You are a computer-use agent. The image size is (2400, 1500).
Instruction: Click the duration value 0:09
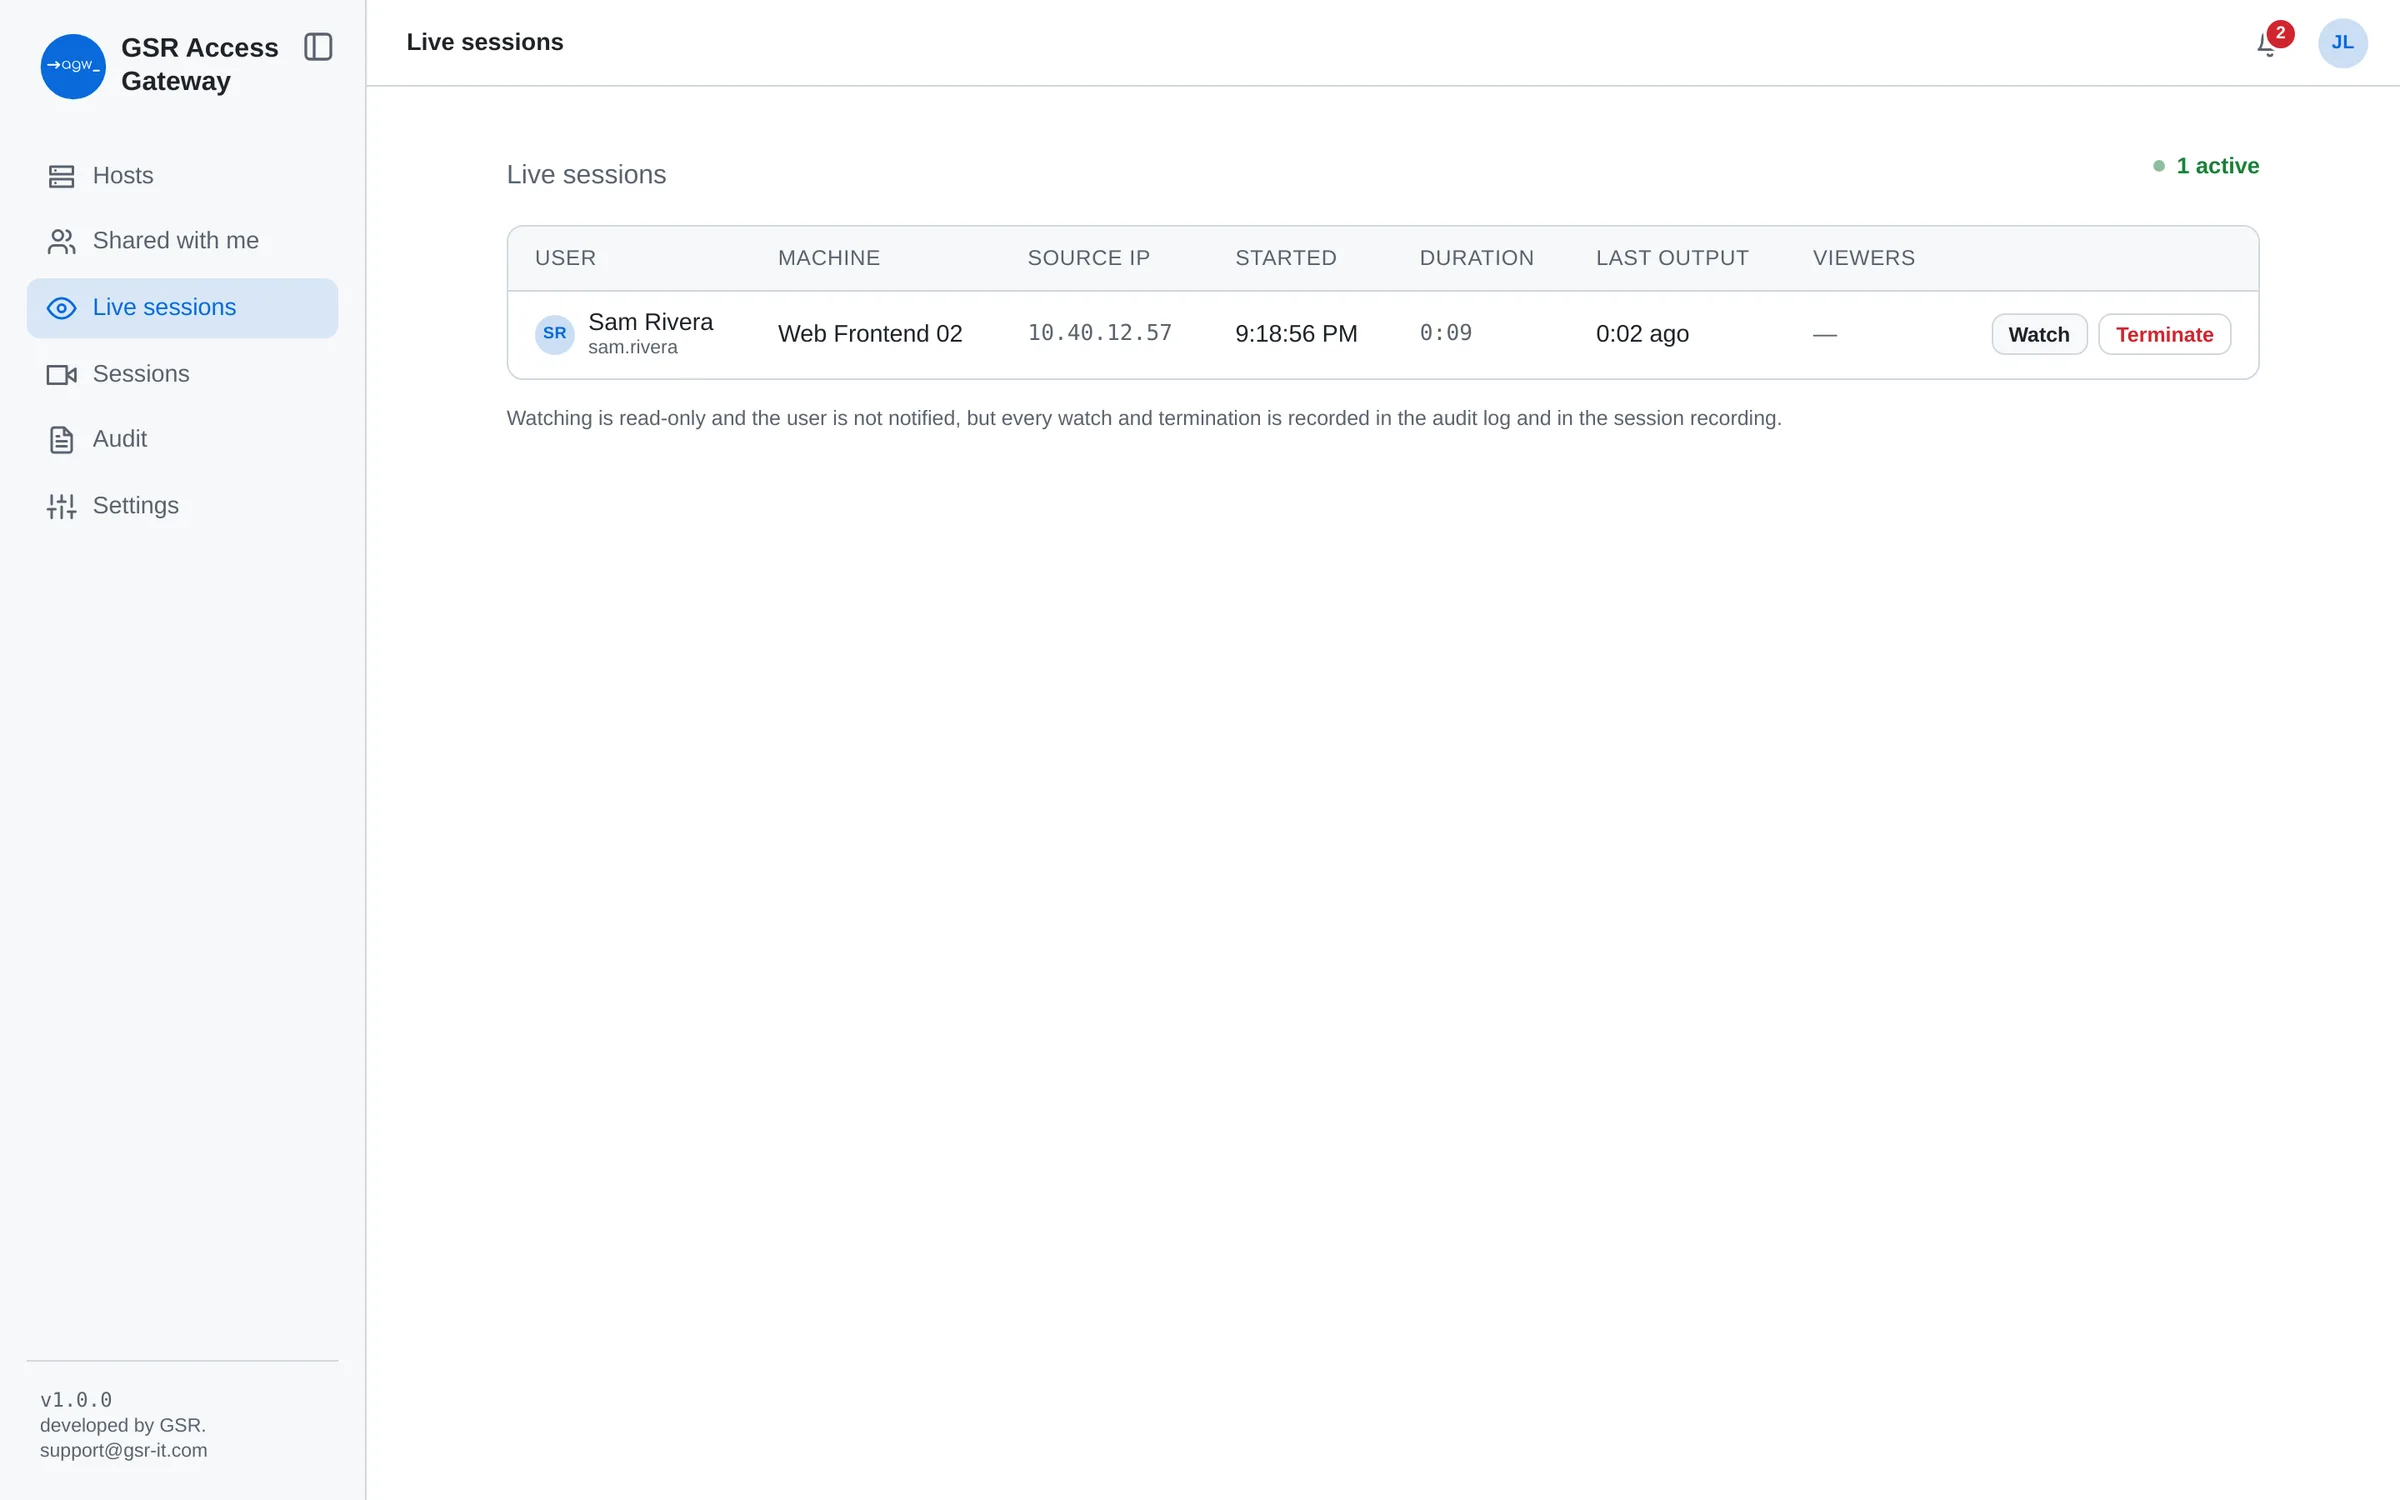point(1446,333)
